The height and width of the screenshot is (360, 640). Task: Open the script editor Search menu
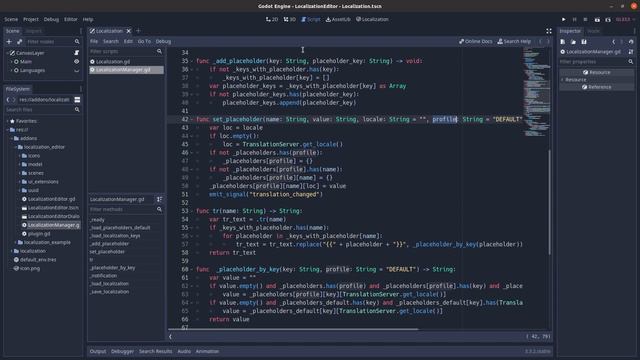tap(111, 41)
